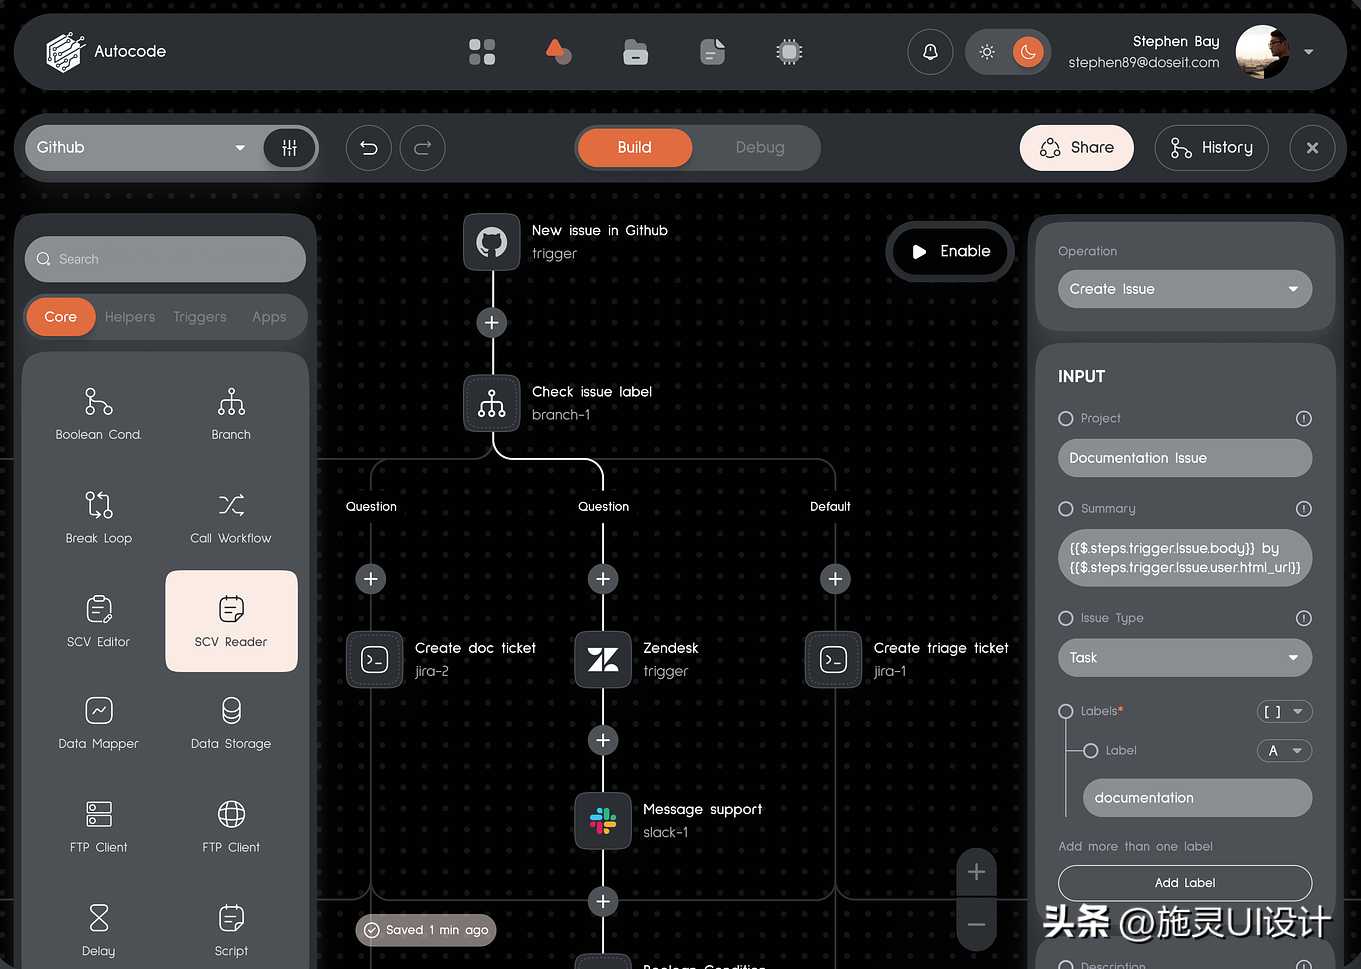Click the Zendesk trigger node

(x=603, y=660)
